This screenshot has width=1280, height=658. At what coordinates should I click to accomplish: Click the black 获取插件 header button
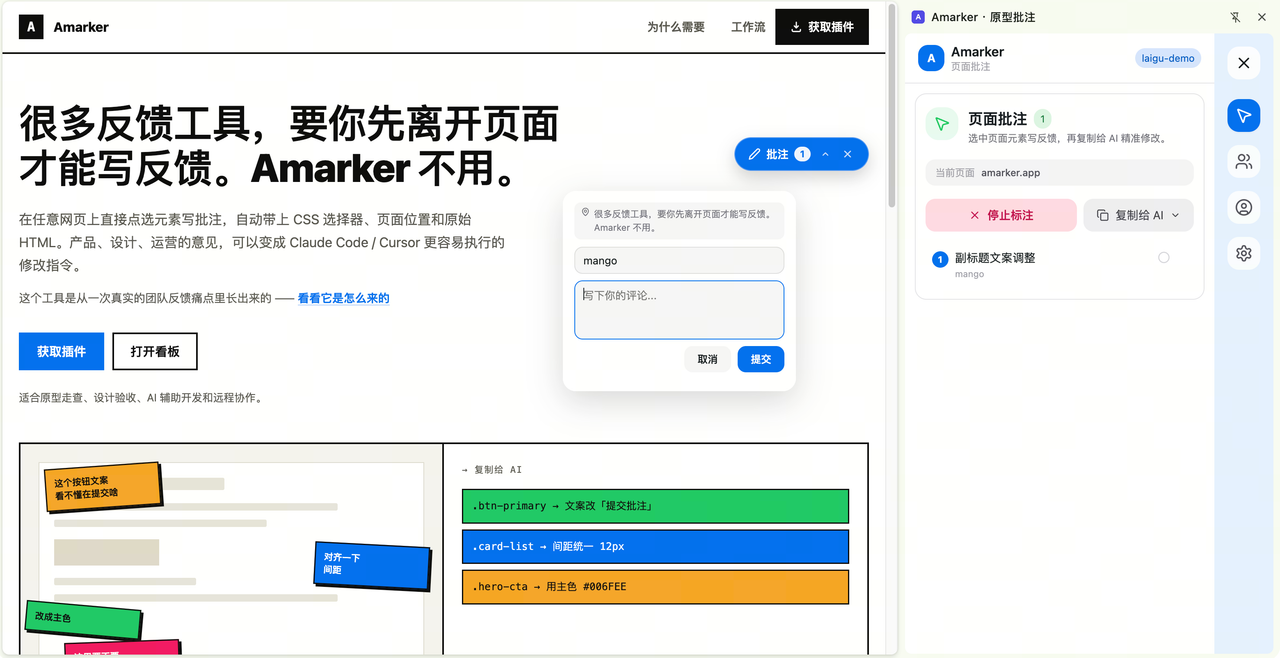point(822,27)
